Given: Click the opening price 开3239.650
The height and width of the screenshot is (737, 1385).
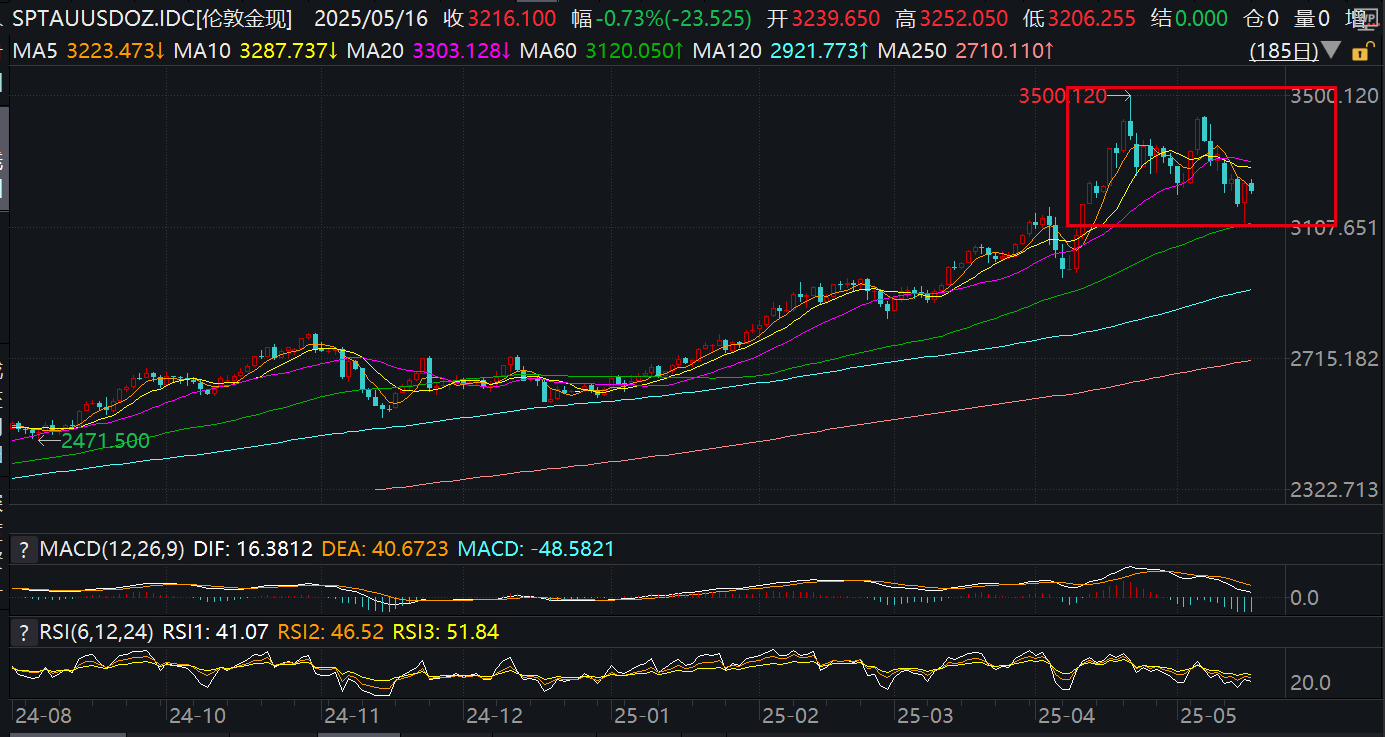Looking at the screenshot, I should point(823,18).
